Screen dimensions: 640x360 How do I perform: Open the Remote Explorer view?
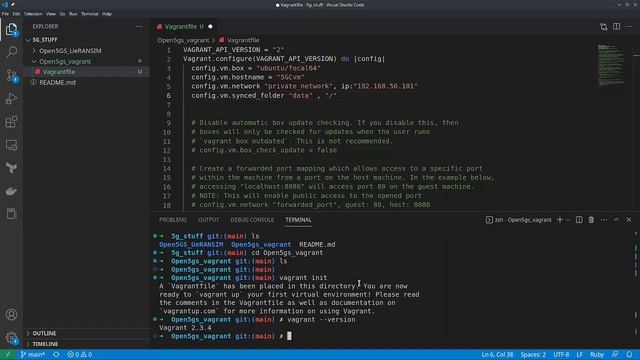tap(11, 145)
